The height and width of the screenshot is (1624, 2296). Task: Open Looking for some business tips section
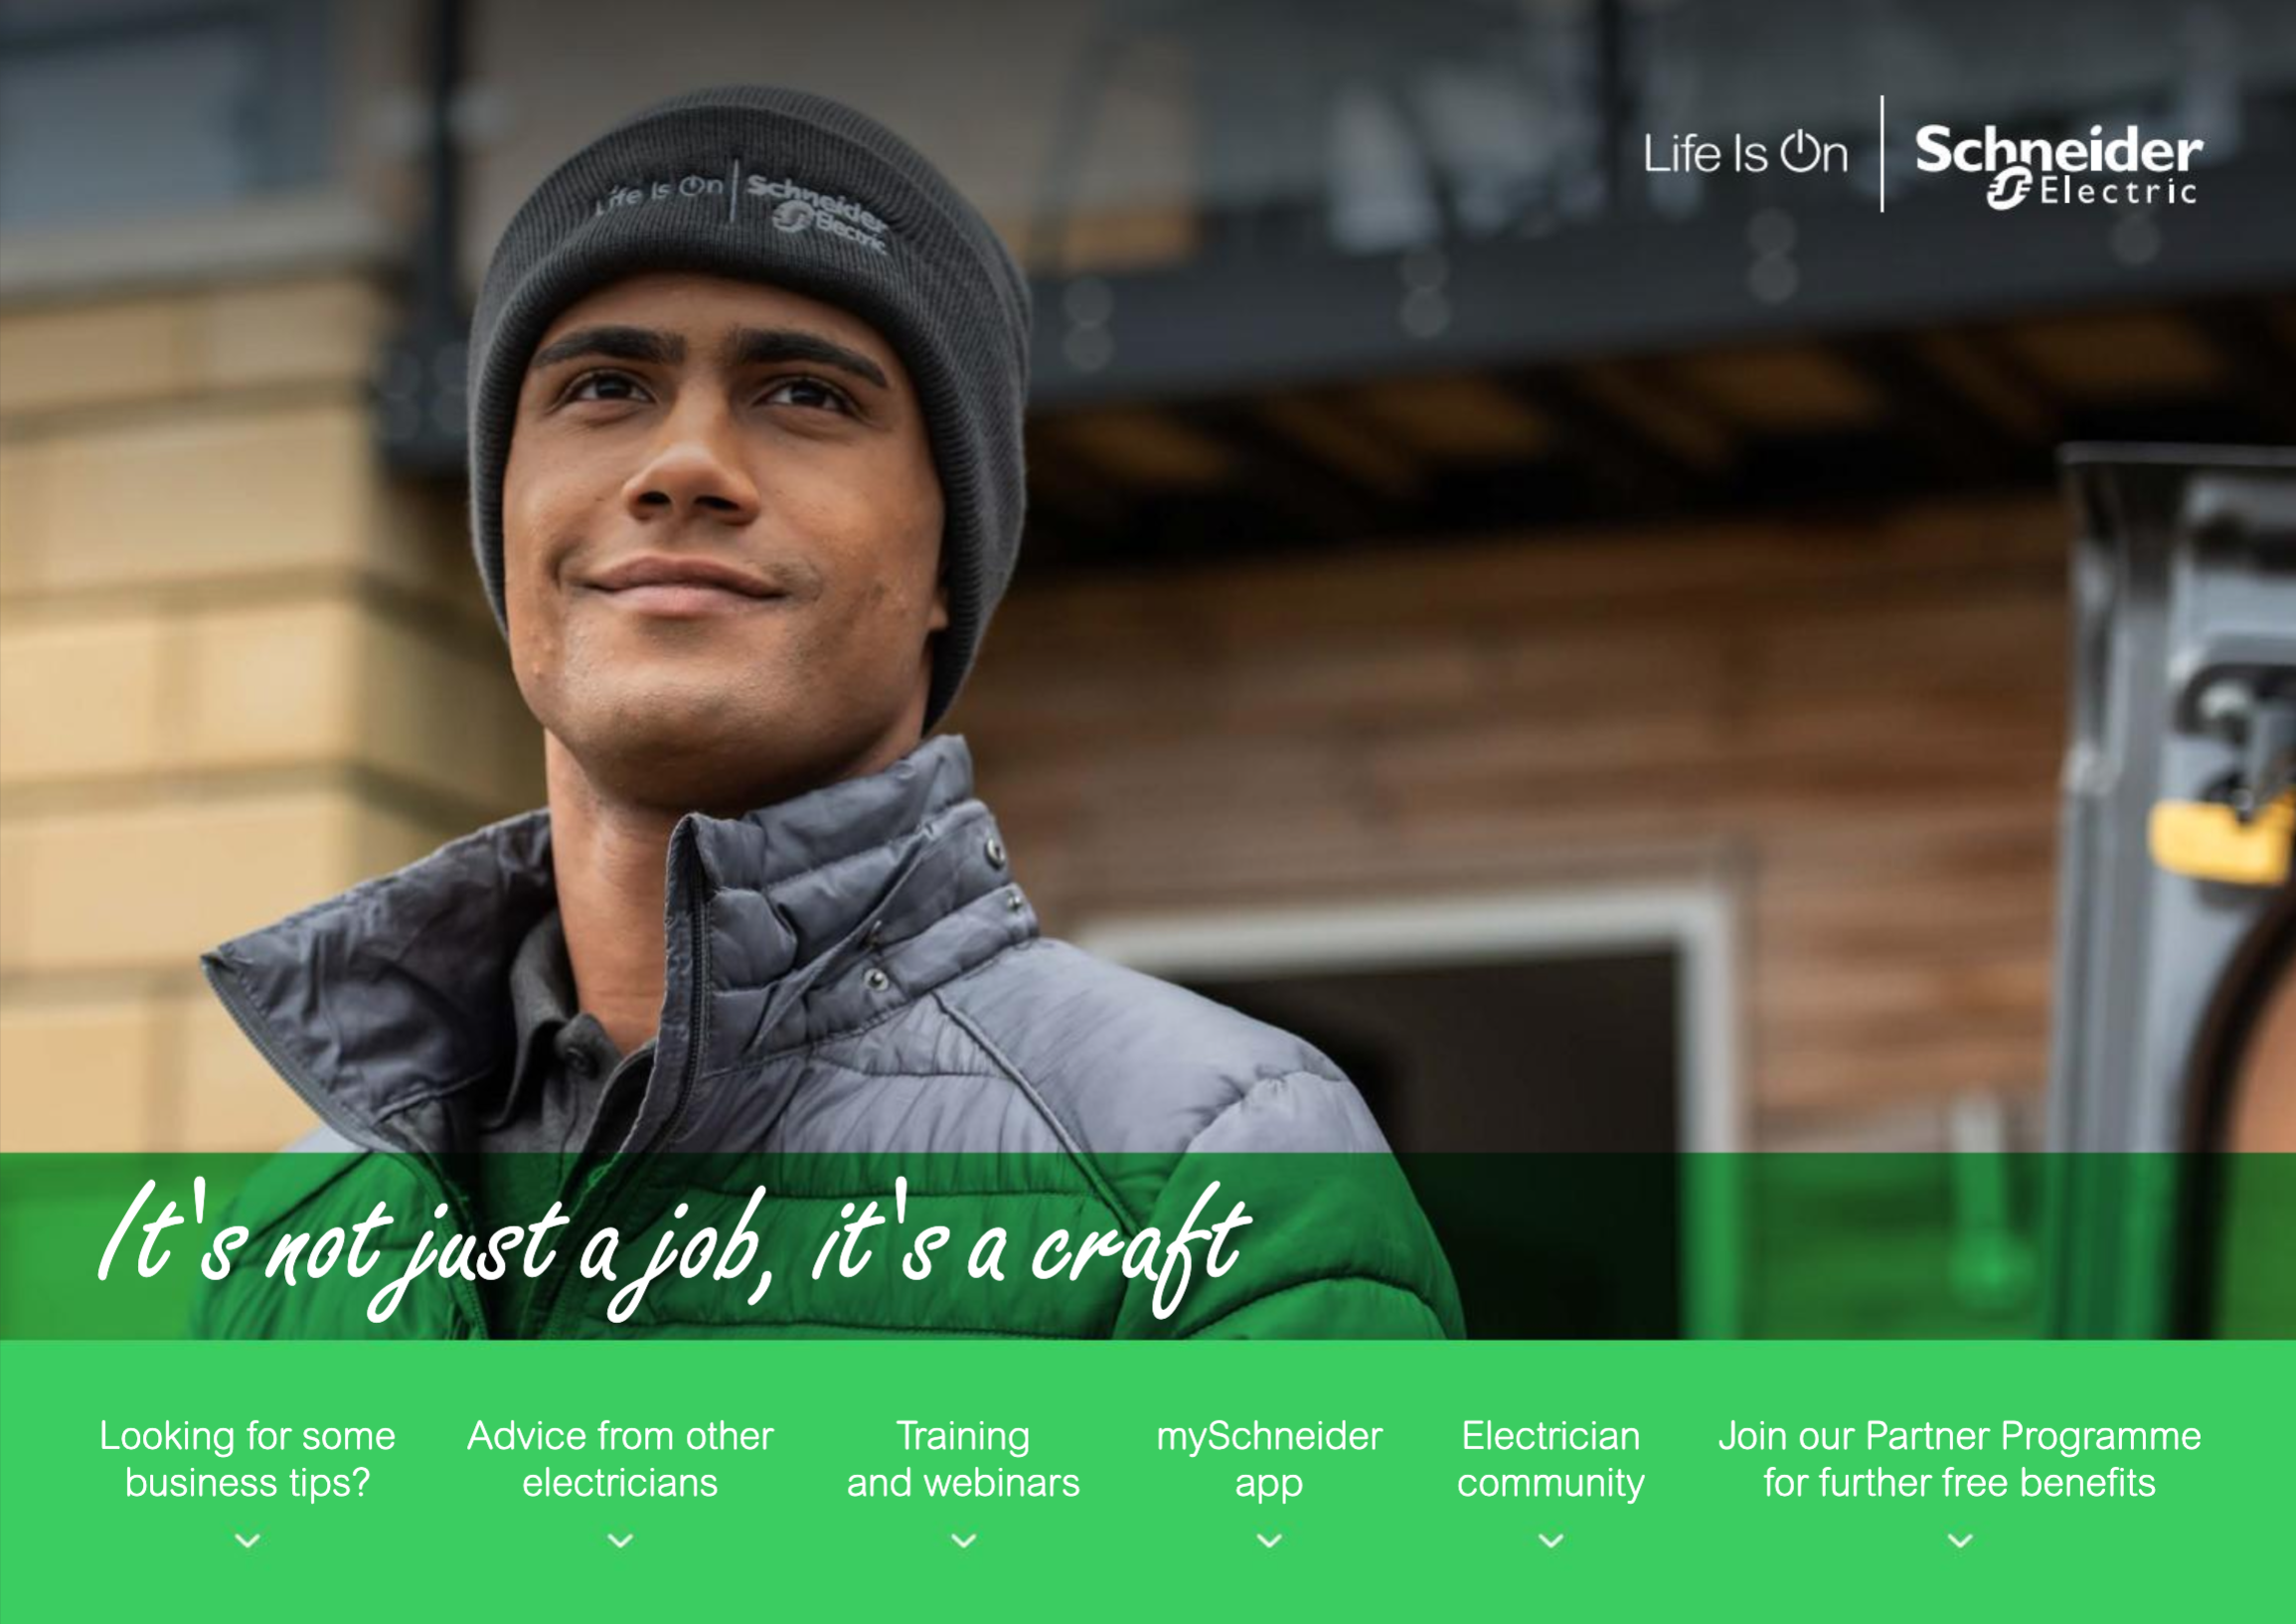pyautogui.click(x=247, y=1459)
